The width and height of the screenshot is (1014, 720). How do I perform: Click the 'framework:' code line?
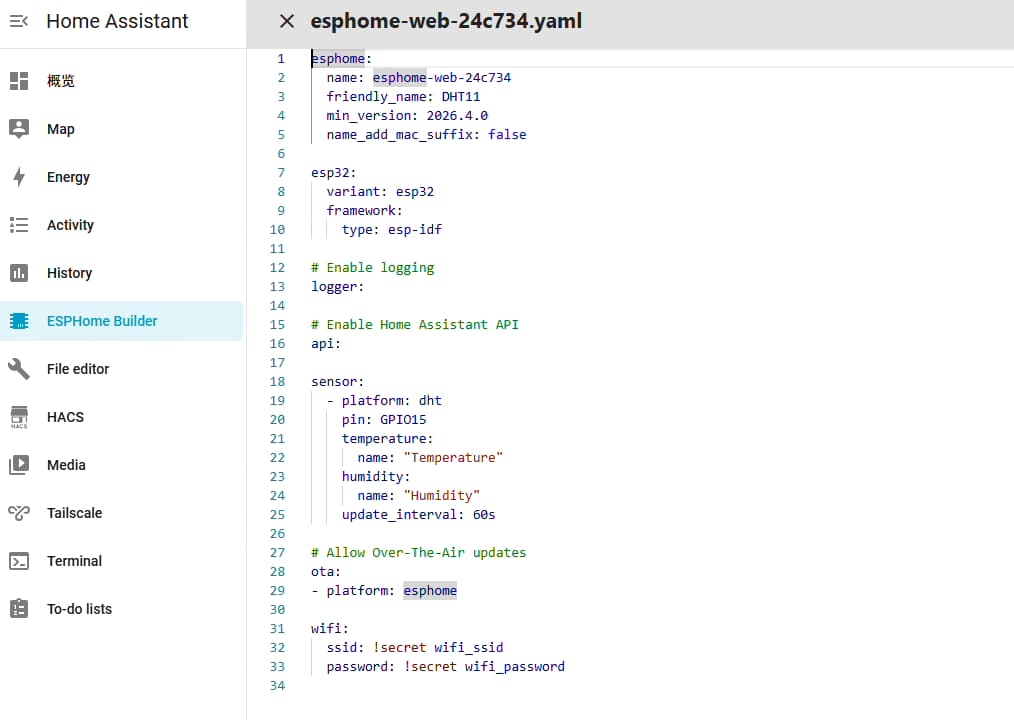click(364, 210)
